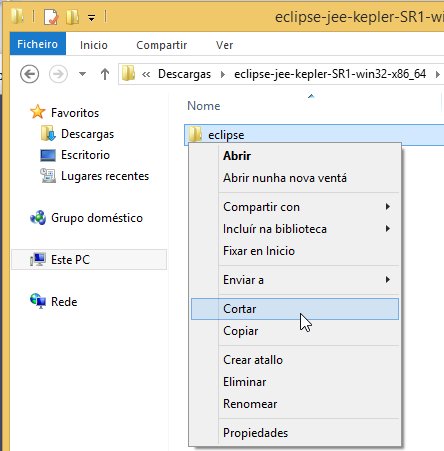Click Descargas in the address breadcrumb
This screenshot has width=444, height=451.
[x=184, y=74]
